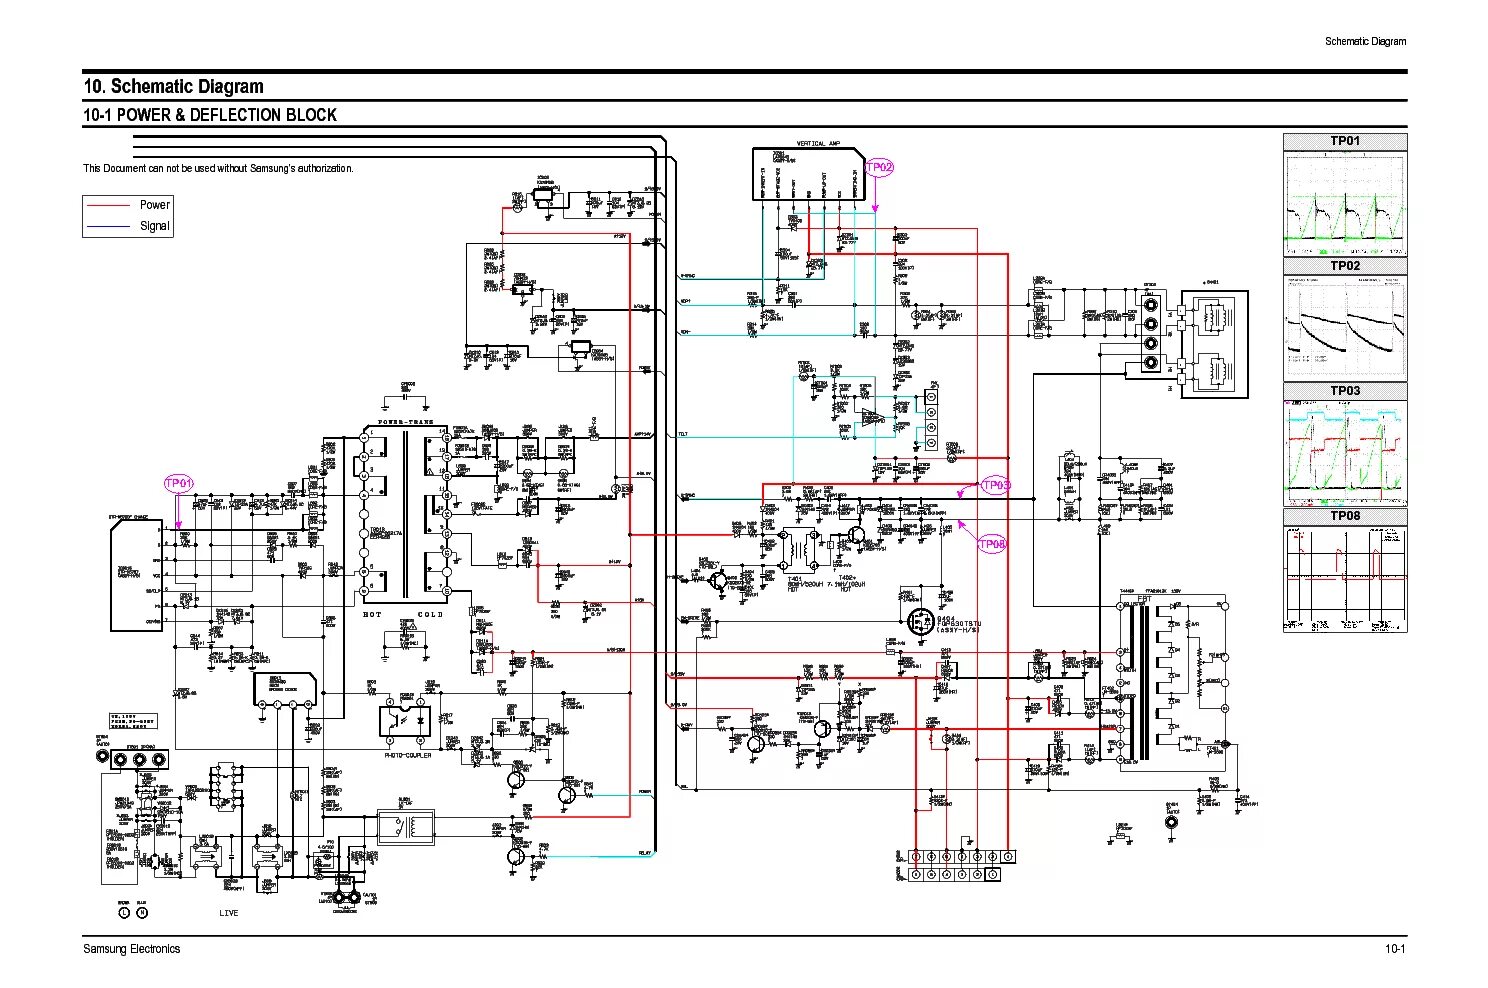This screenshot has width=1488, height=988.
Task: Click the blue Signal line in the legend
Action: coord(108,227)
